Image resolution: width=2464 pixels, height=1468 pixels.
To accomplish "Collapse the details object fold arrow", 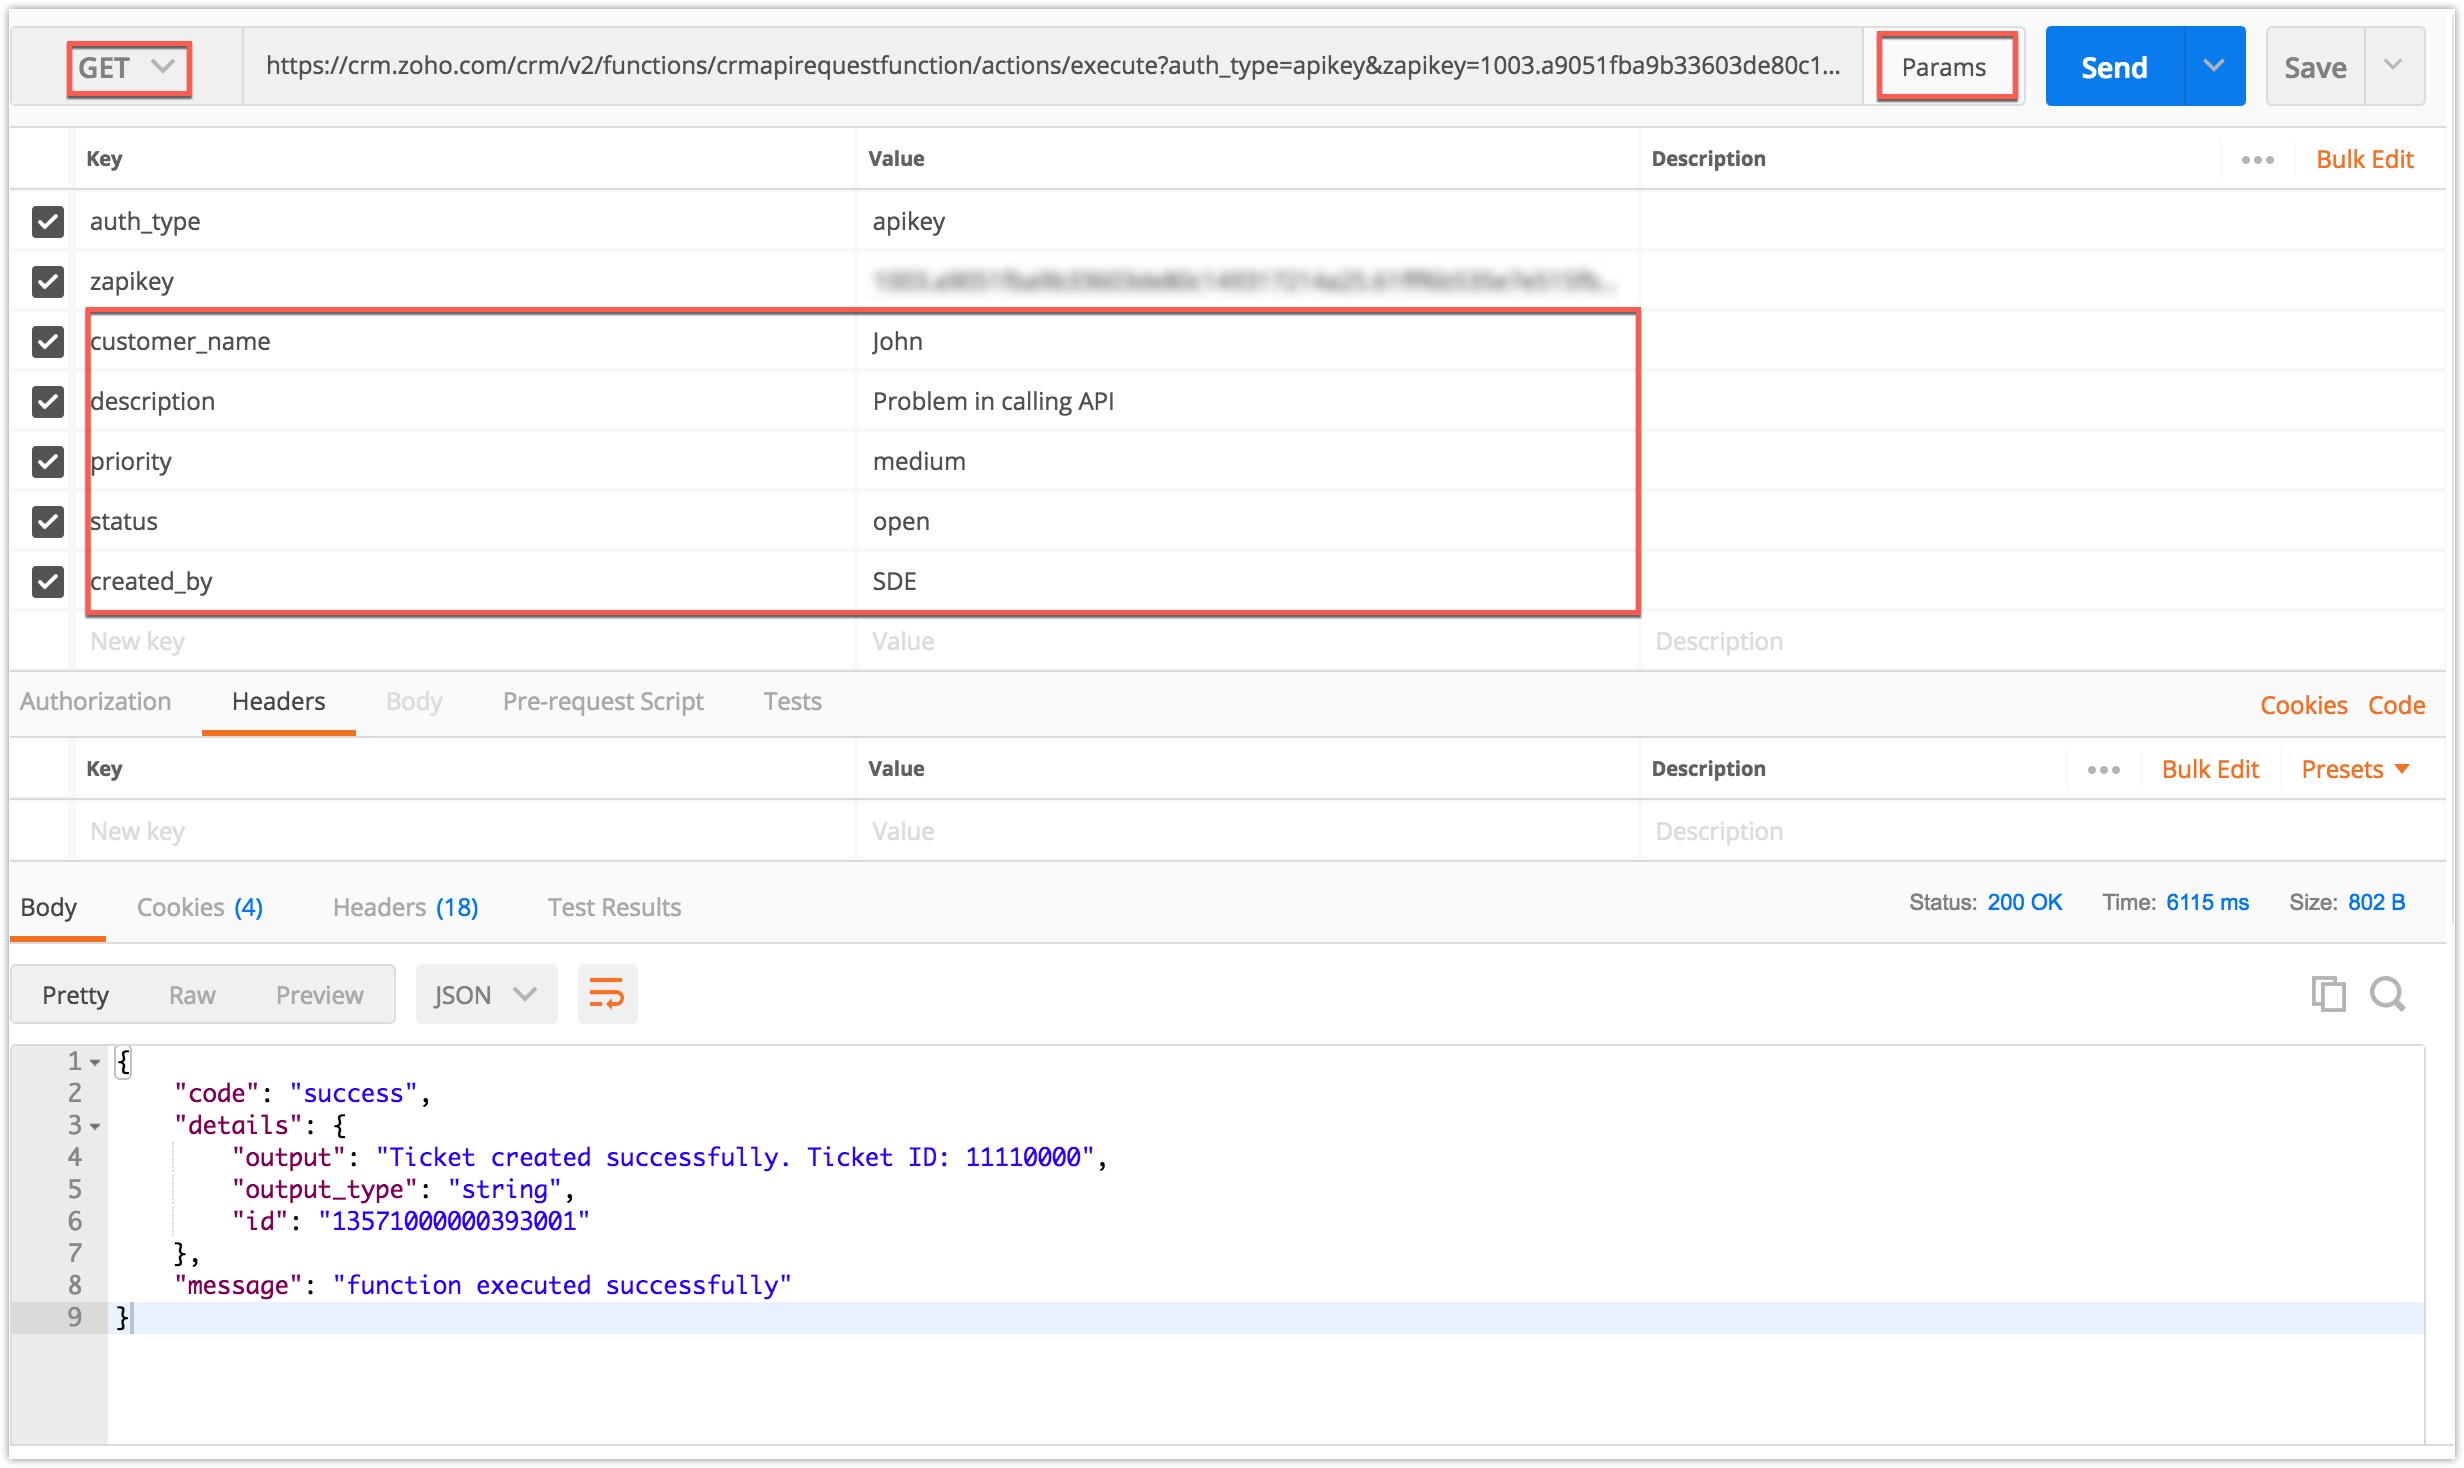I will [96, 1126].
